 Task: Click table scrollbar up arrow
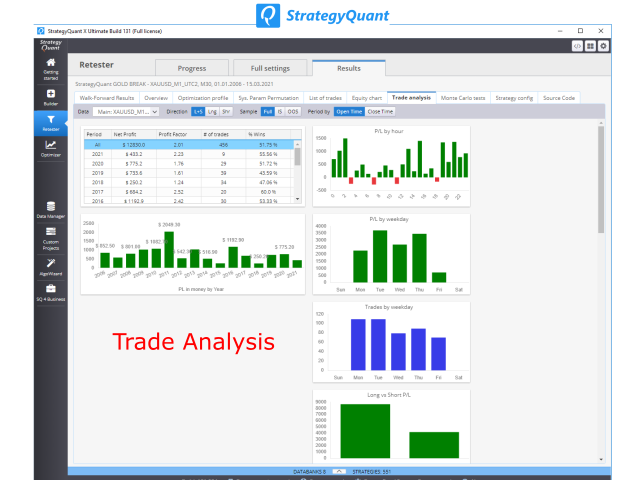[x=298, y=144]
